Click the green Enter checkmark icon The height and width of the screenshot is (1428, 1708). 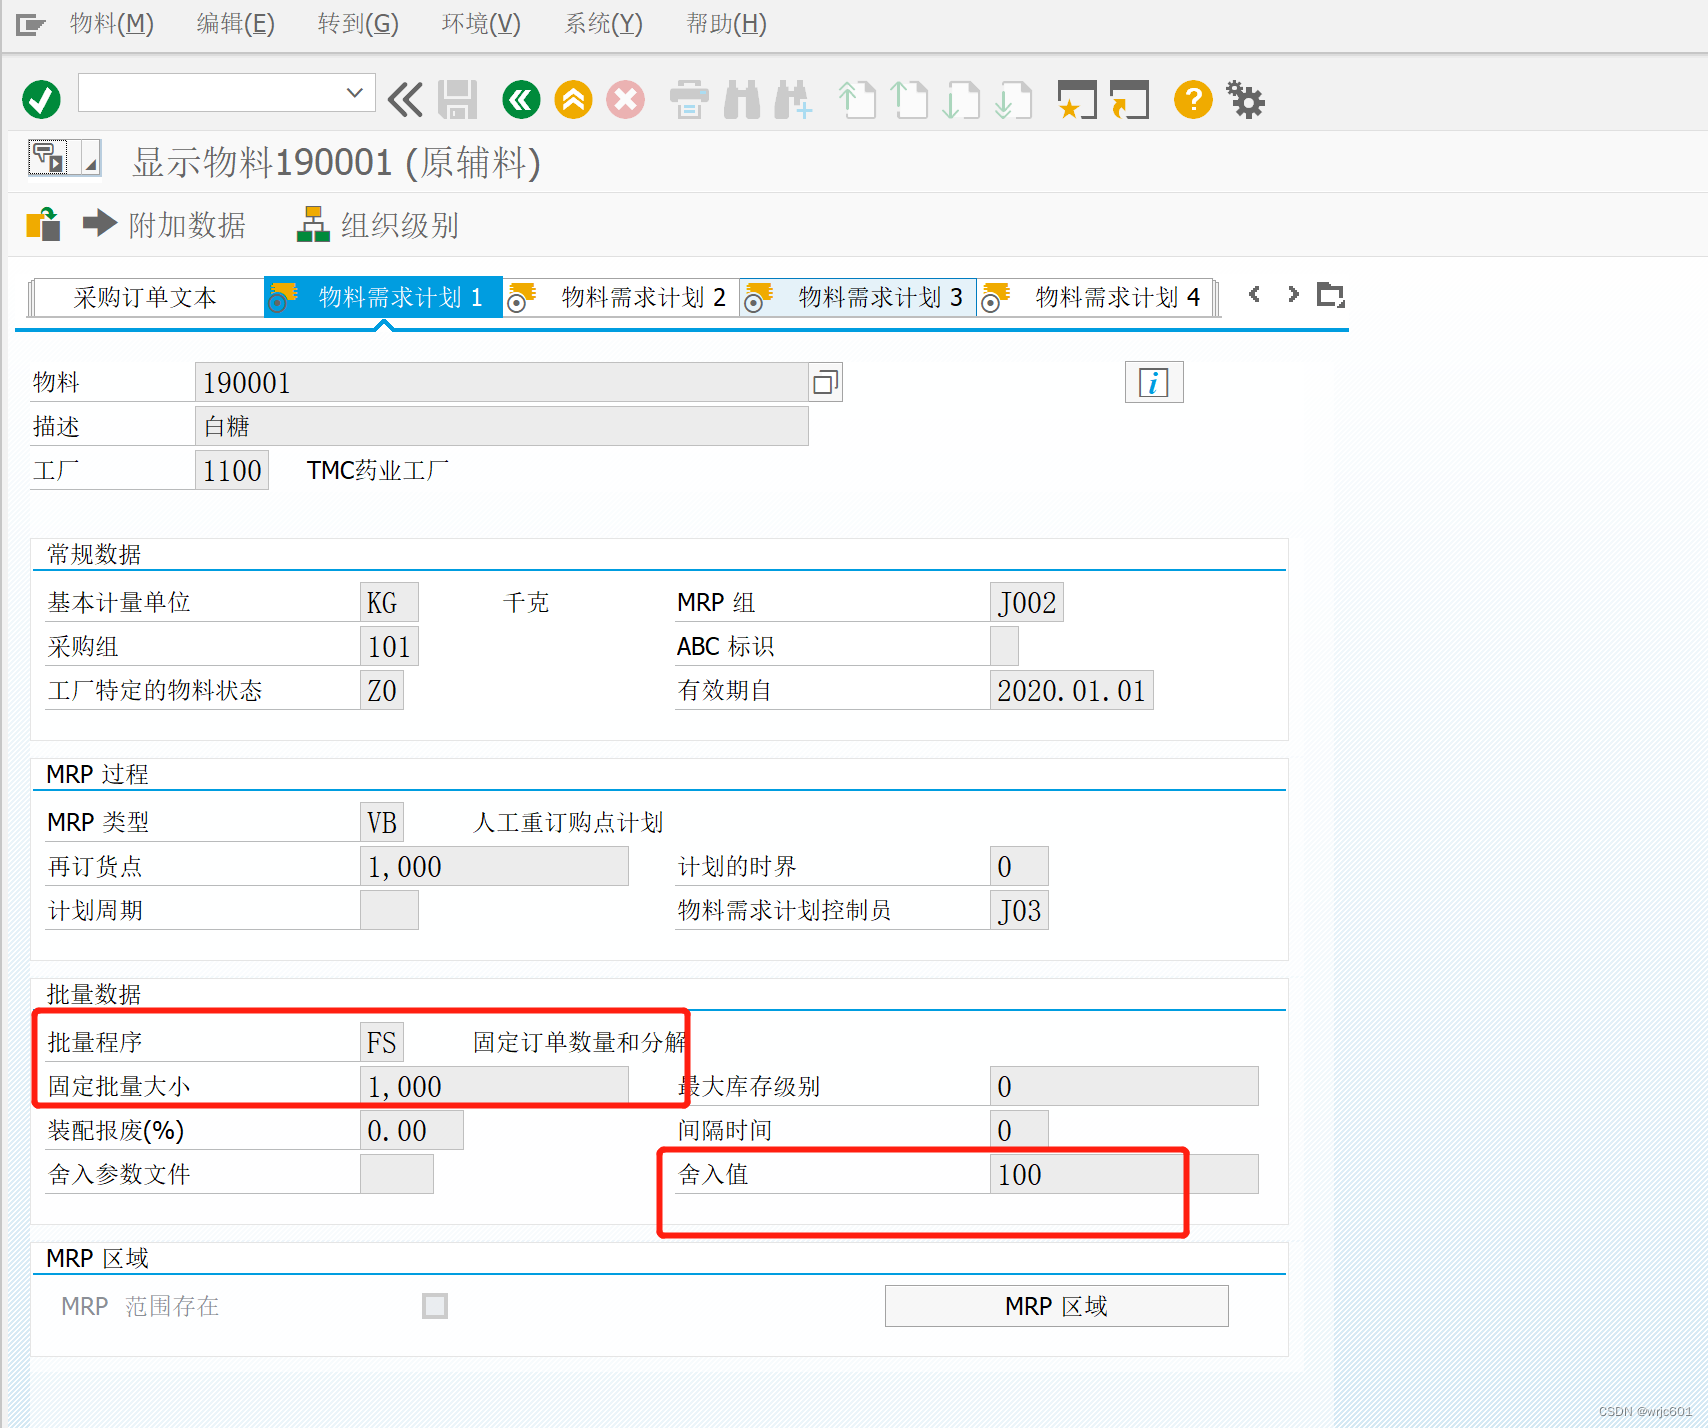pos(41,99)
